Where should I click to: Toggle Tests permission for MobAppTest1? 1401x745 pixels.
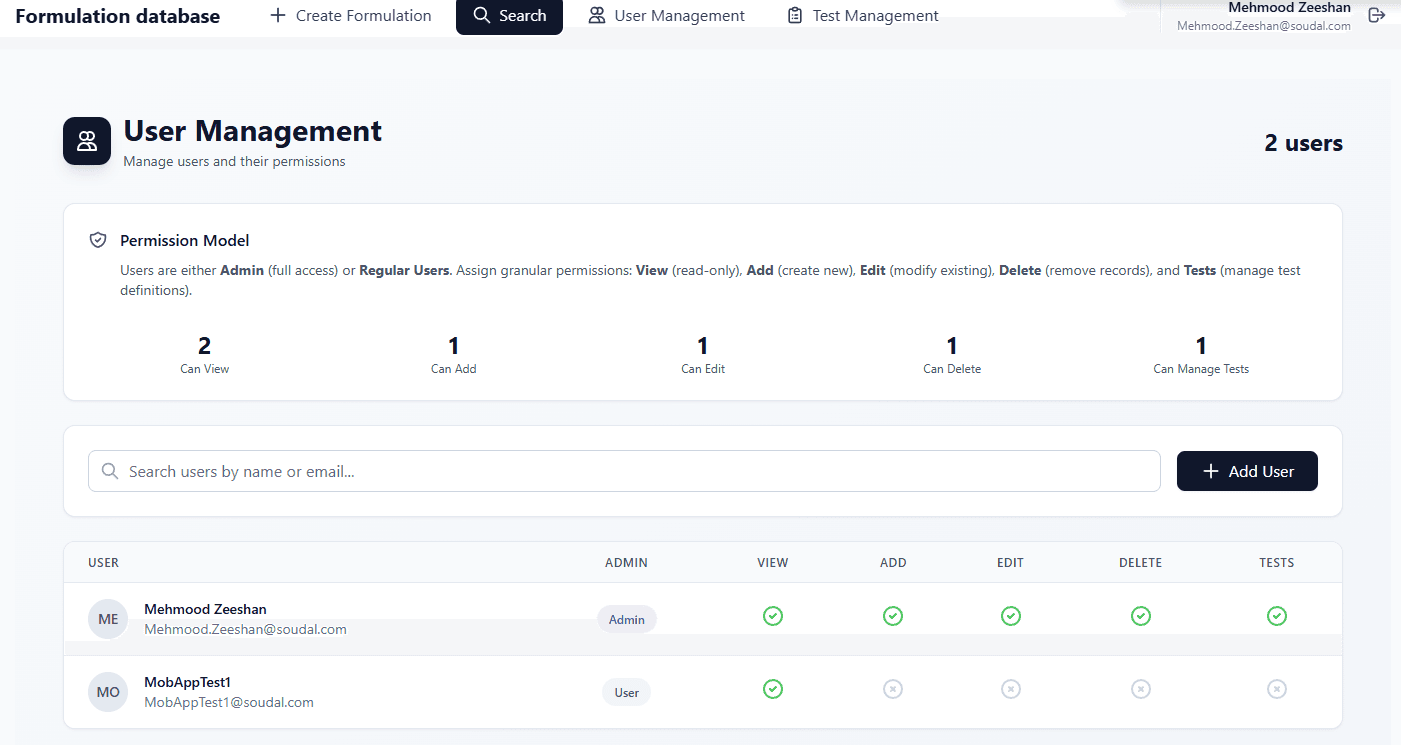(x=1277, y=689)
